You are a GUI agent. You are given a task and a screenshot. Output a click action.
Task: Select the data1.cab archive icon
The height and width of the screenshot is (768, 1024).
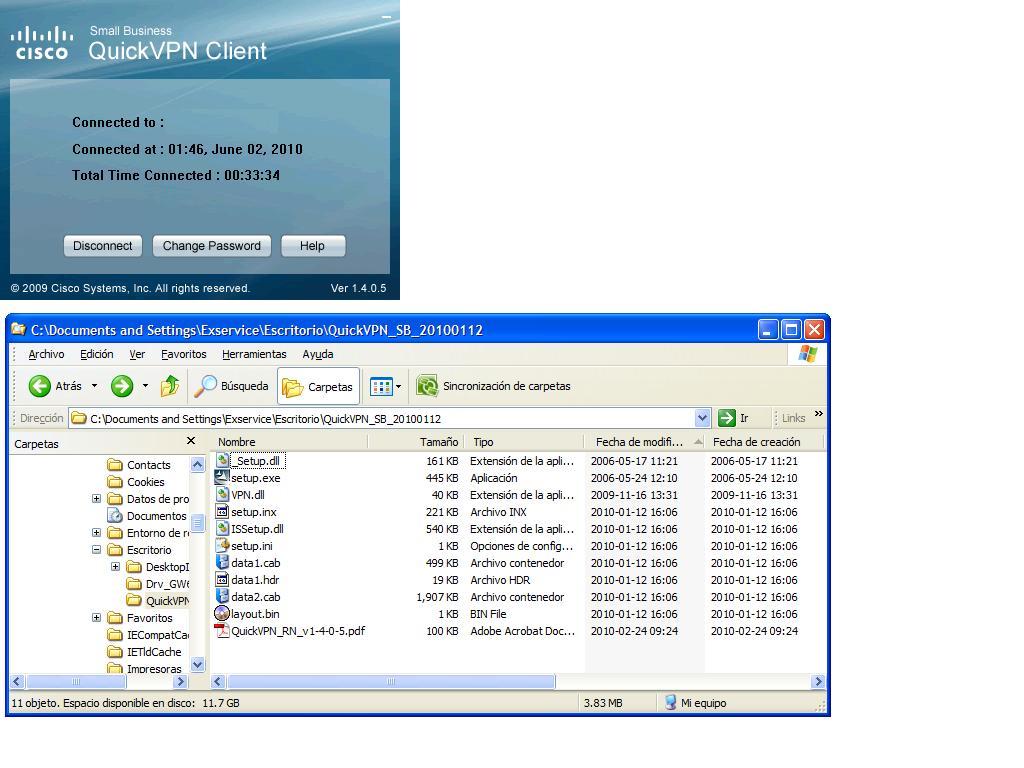tap(222, 562)
